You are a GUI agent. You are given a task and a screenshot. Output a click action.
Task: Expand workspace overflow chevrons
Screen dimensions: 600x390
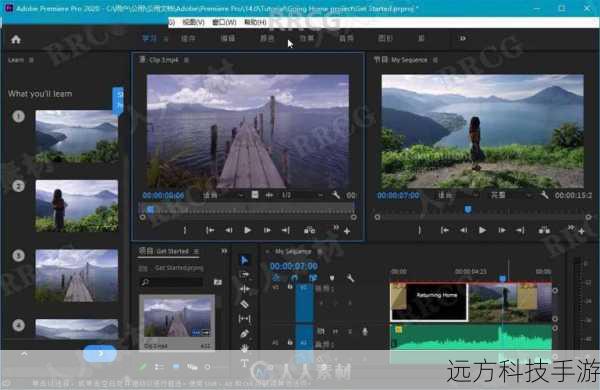(x=463, y=38)
